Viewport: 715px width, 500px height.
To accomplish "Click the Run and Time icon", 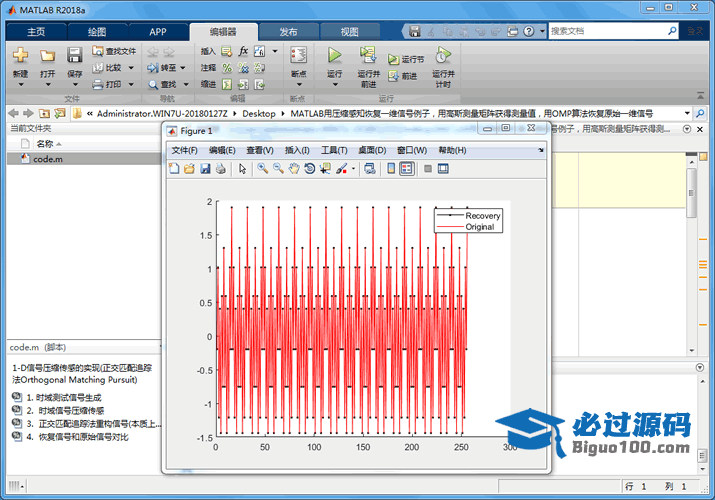I will tap(443, 55).
